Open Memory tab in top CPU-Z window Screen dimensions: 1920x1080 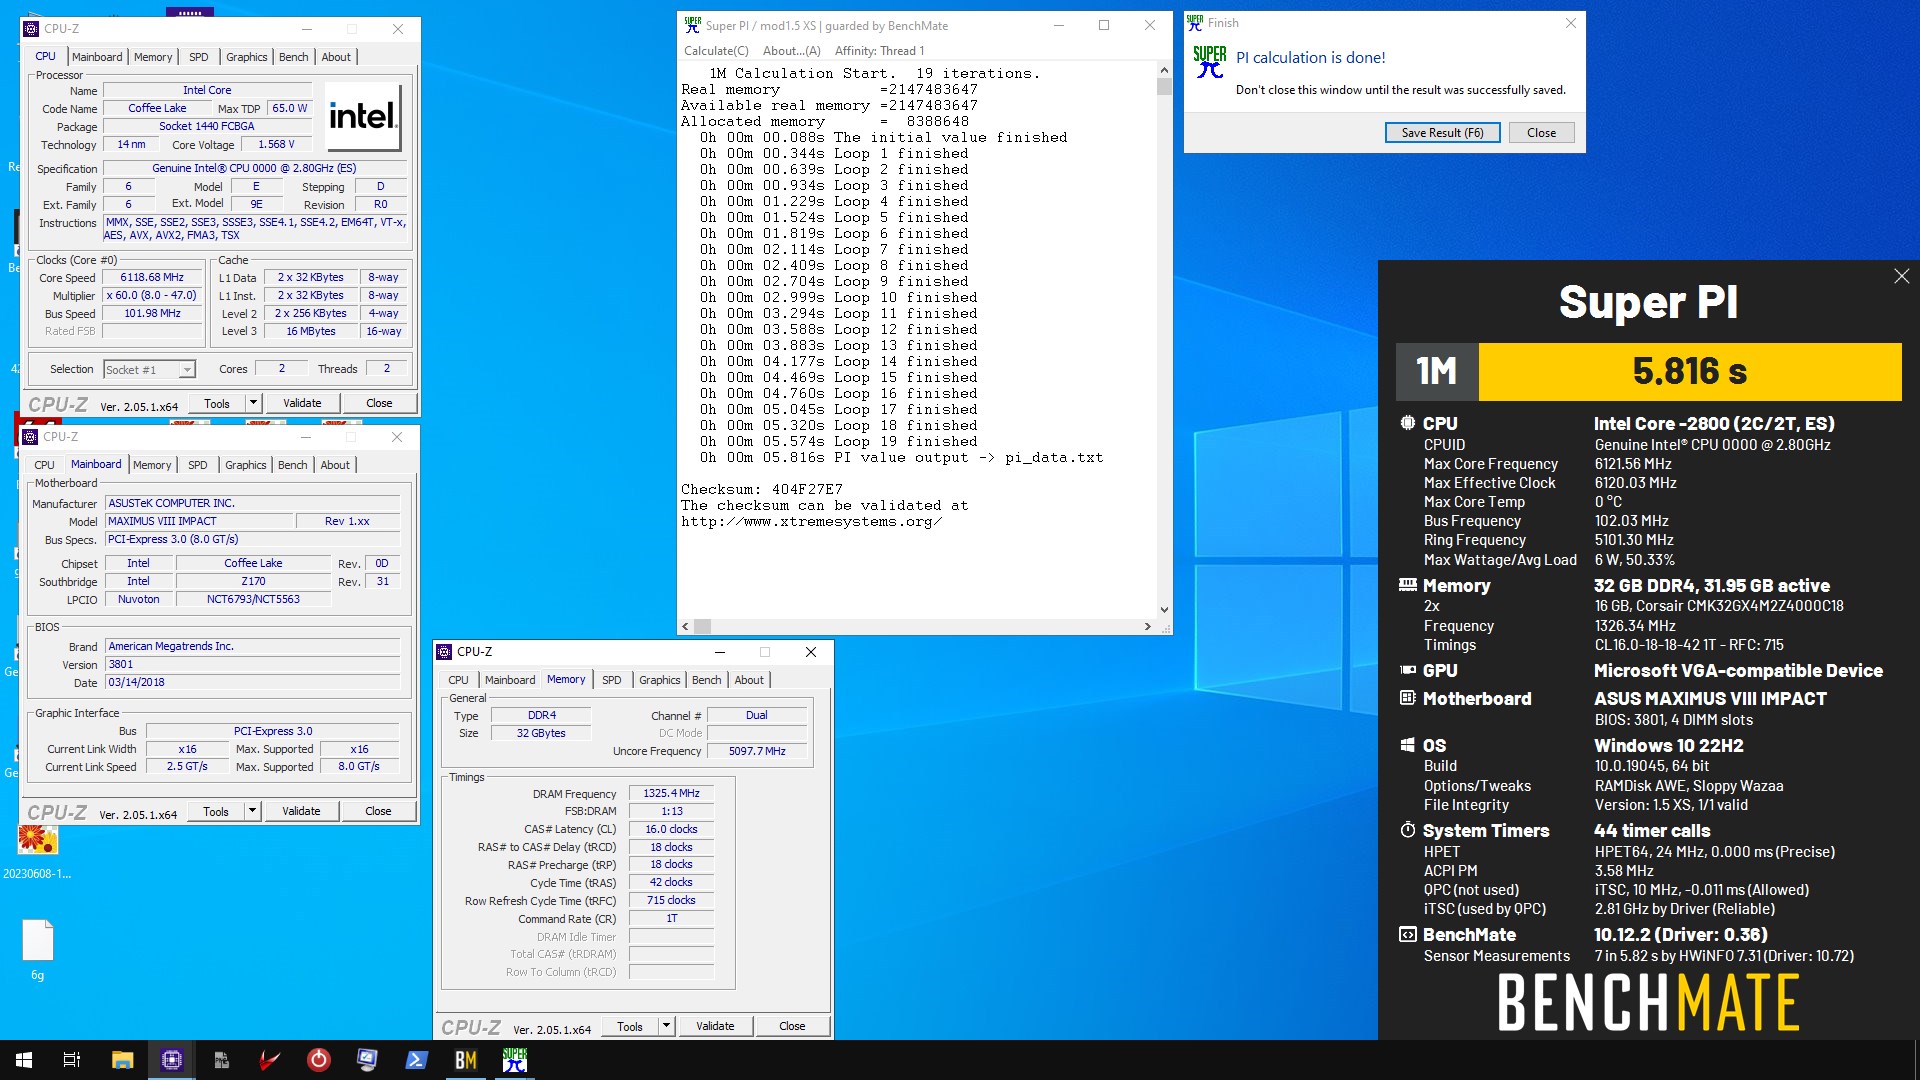(x=153, y=57)
